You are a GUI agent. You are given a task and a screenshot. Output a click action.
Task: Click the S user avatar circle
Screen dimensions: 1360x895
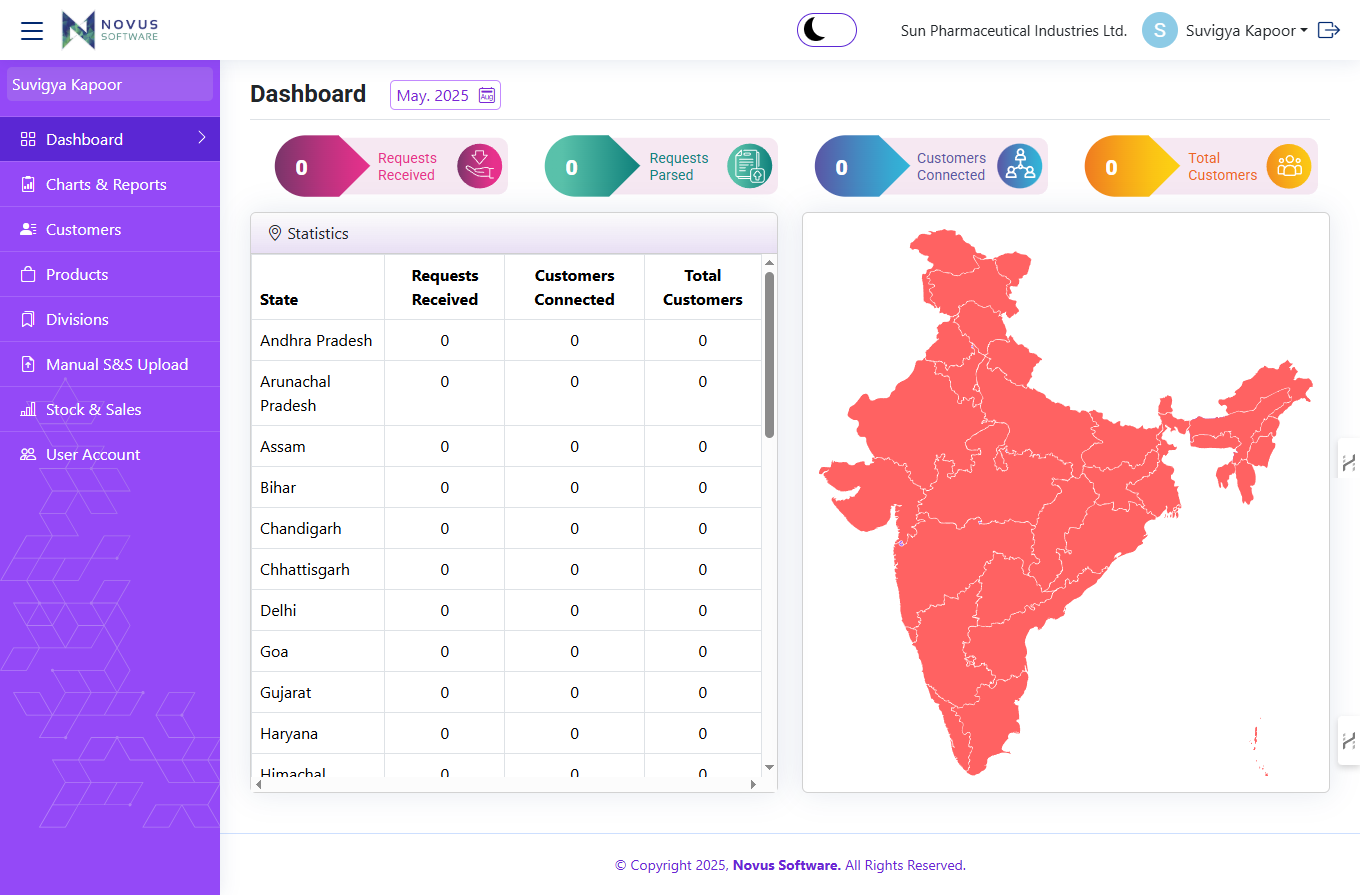1159,30
